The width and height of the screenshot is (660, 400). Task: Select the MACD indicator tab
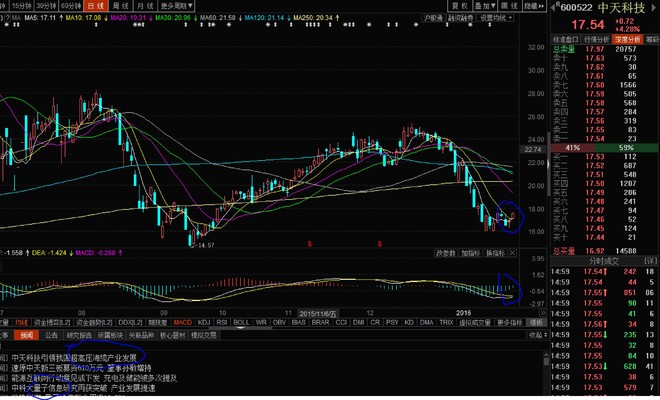click(x=183, y=323)
